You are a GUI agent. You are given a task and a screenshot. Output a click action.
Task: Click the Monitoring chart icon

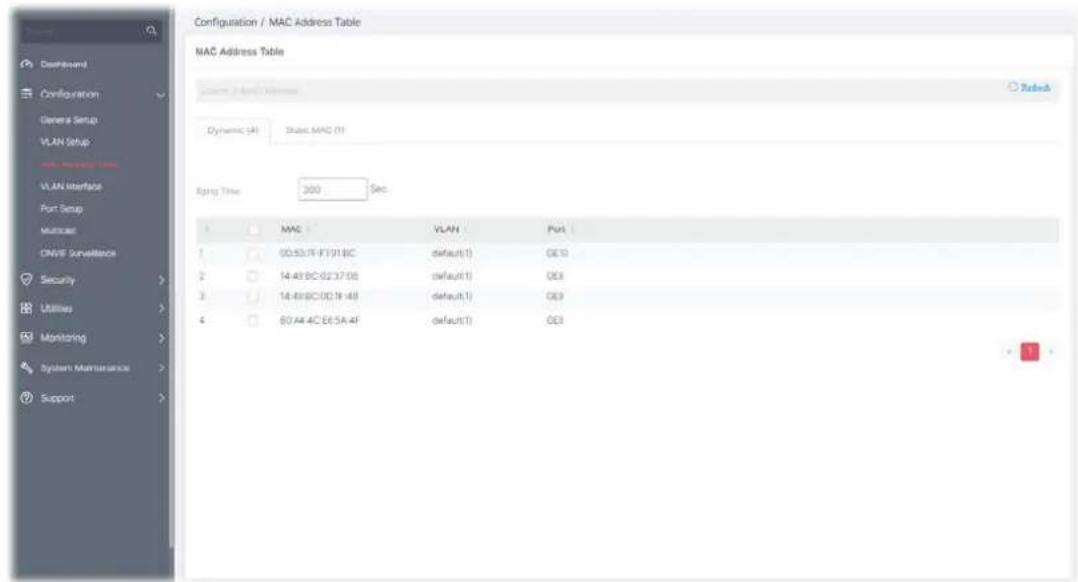(x=27, y=337)
